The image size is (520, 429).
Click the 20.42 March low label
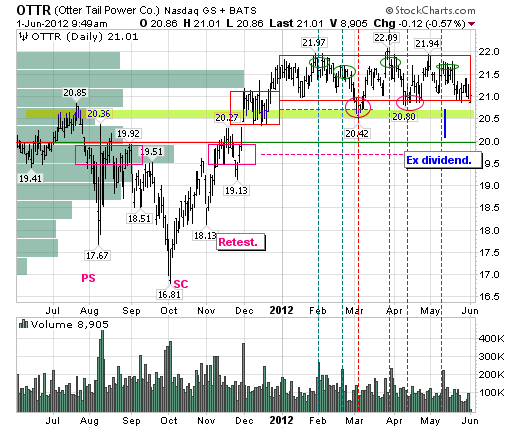pyautogui.click(x=357, y=134)
